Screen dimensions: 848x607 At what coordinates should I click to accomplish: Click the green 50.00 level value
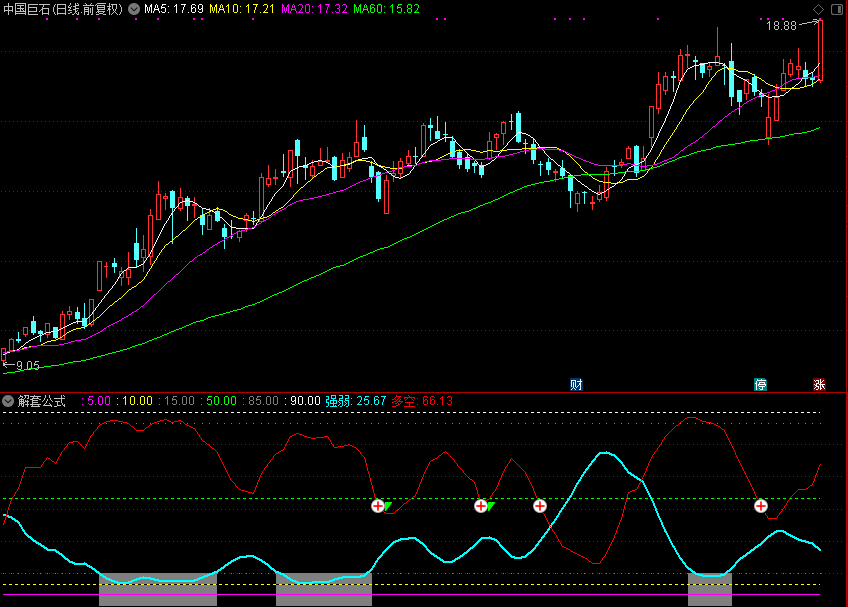point(221,401)
